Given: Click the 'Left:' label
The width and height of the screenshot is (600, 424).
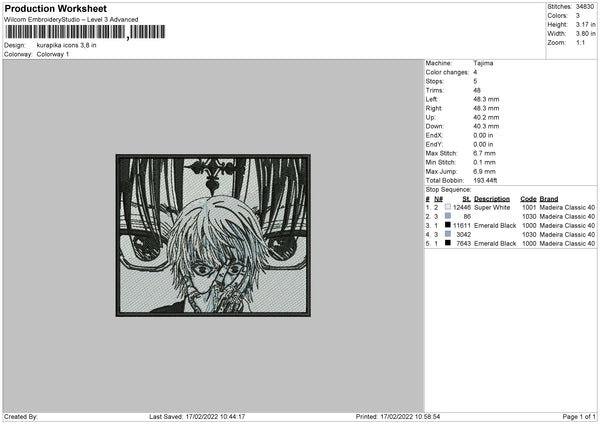Looking at the screenshot, I should coord(432,99).
